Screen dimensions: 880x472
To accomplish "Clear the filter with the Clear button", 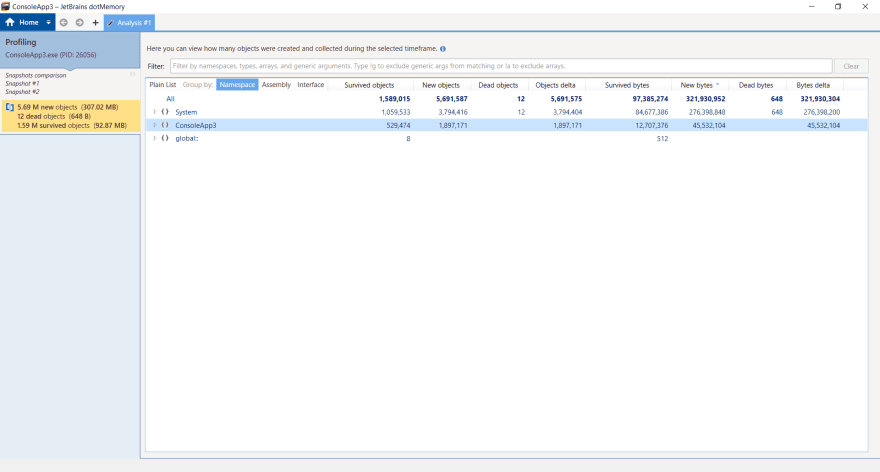I will (851, 66).
